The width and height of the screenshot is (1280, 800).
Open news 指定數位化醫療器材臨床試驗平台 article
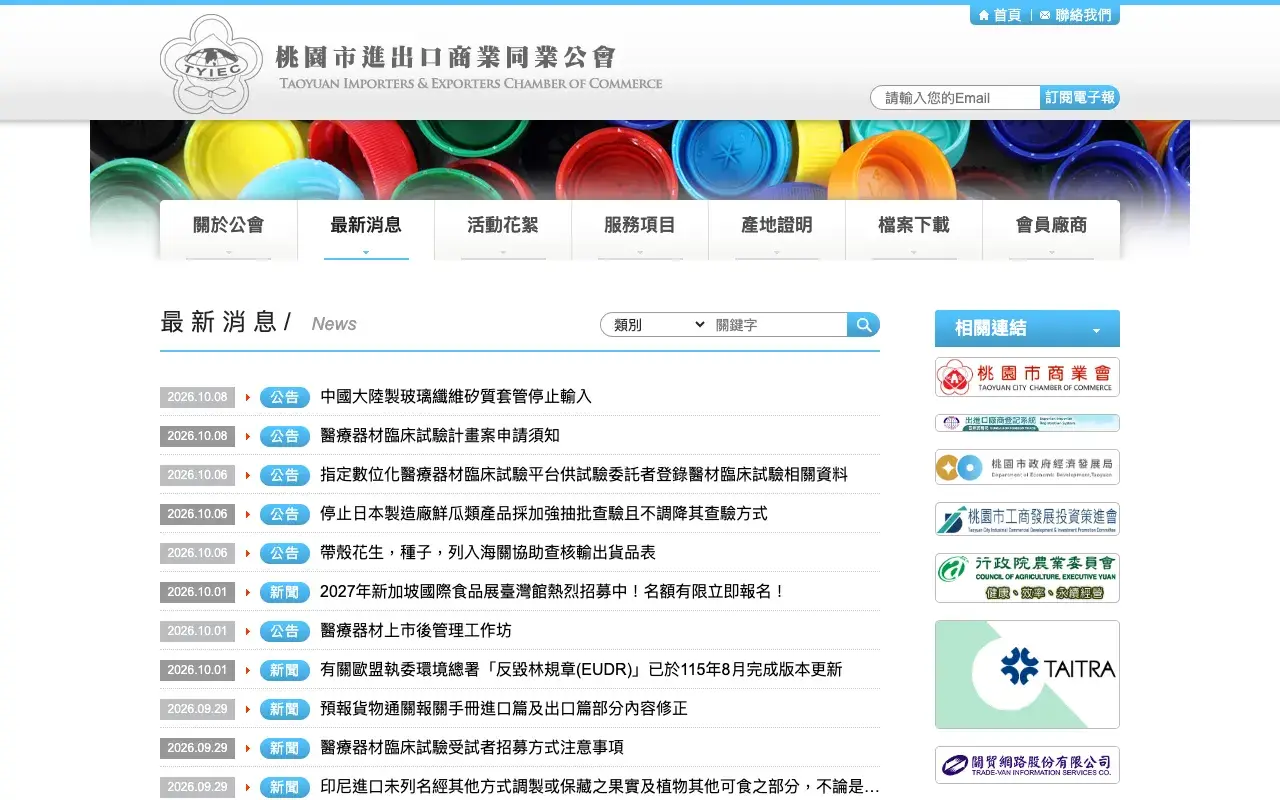[x=584, y=475]
